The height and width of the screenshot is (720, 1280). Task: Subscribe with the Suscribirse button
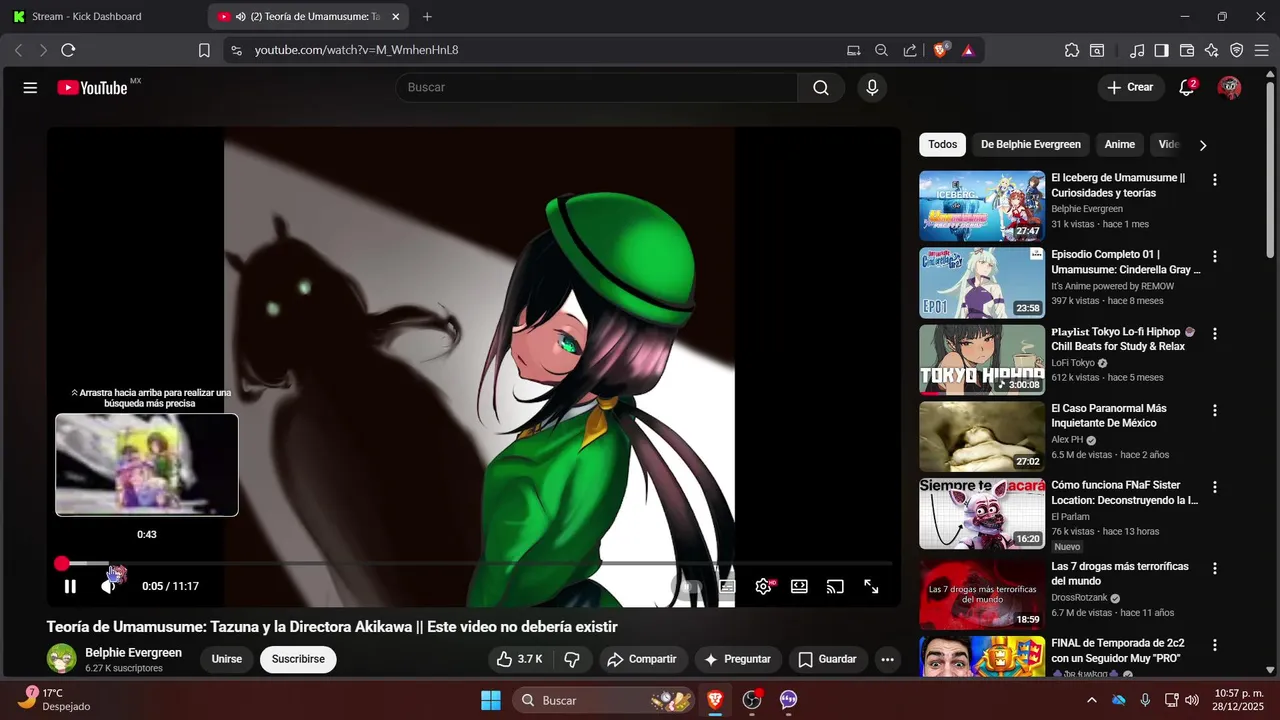click(x=298, y=659)
